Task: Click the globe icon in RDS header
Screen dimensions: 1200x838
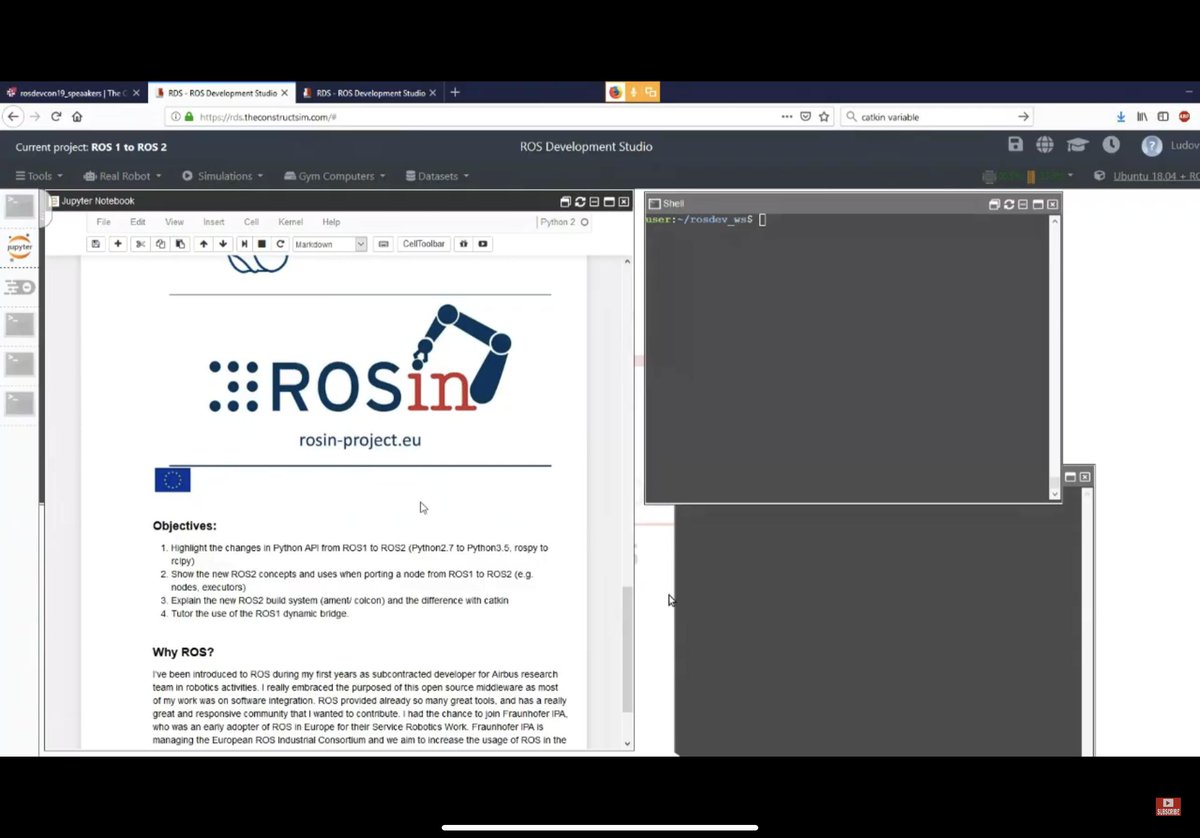Action: pyautogui.click(x=1045, y=145)
